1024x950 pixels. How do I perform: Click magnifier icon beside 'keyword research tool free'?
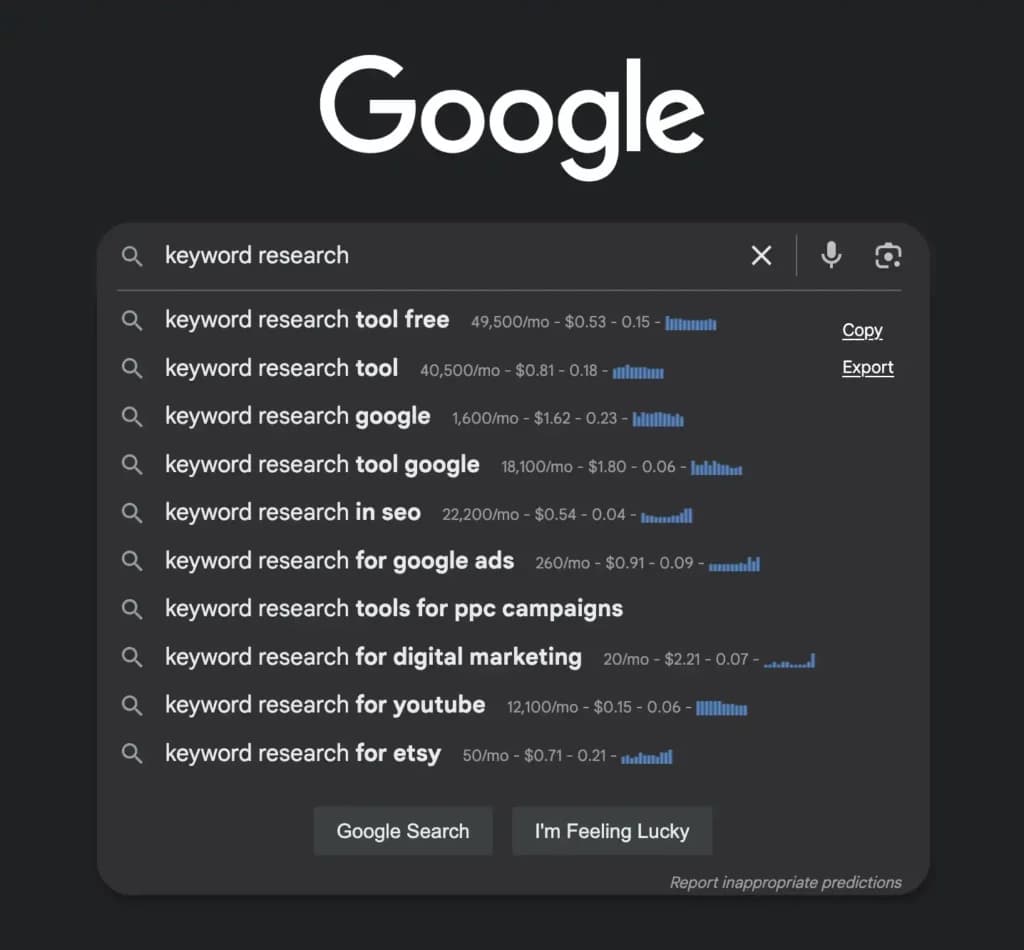[x=132, y=321]
